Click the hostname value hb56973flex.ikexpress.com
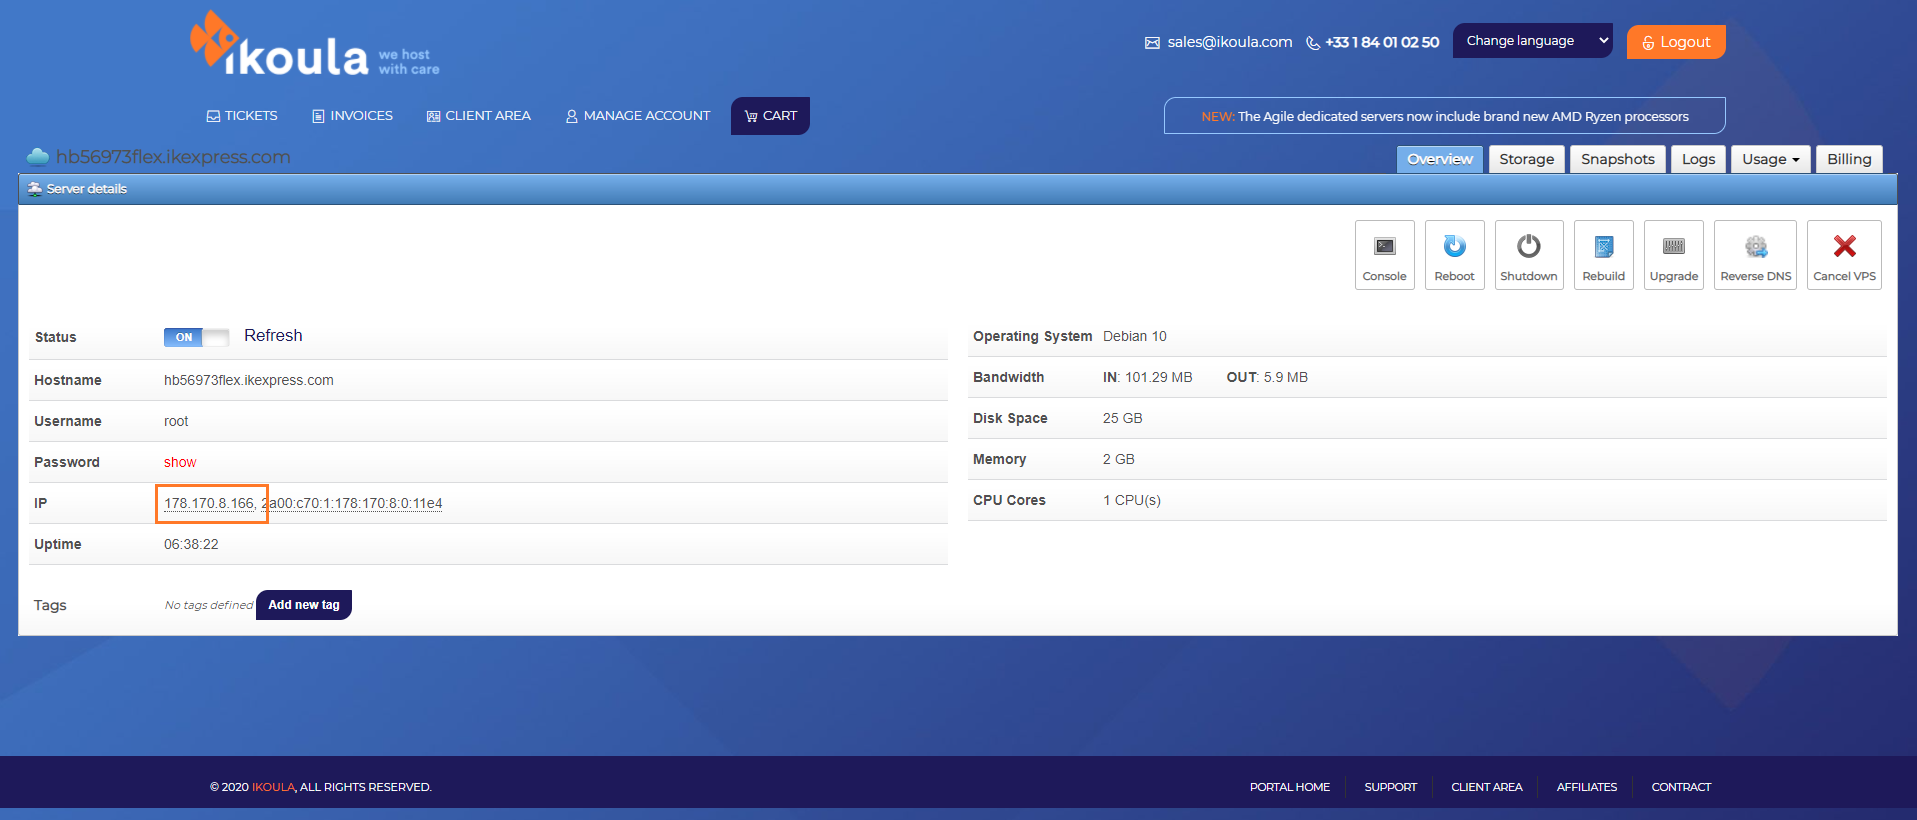Image resolution: width=1917 pixels, height=820 pixels. [249, 380]
